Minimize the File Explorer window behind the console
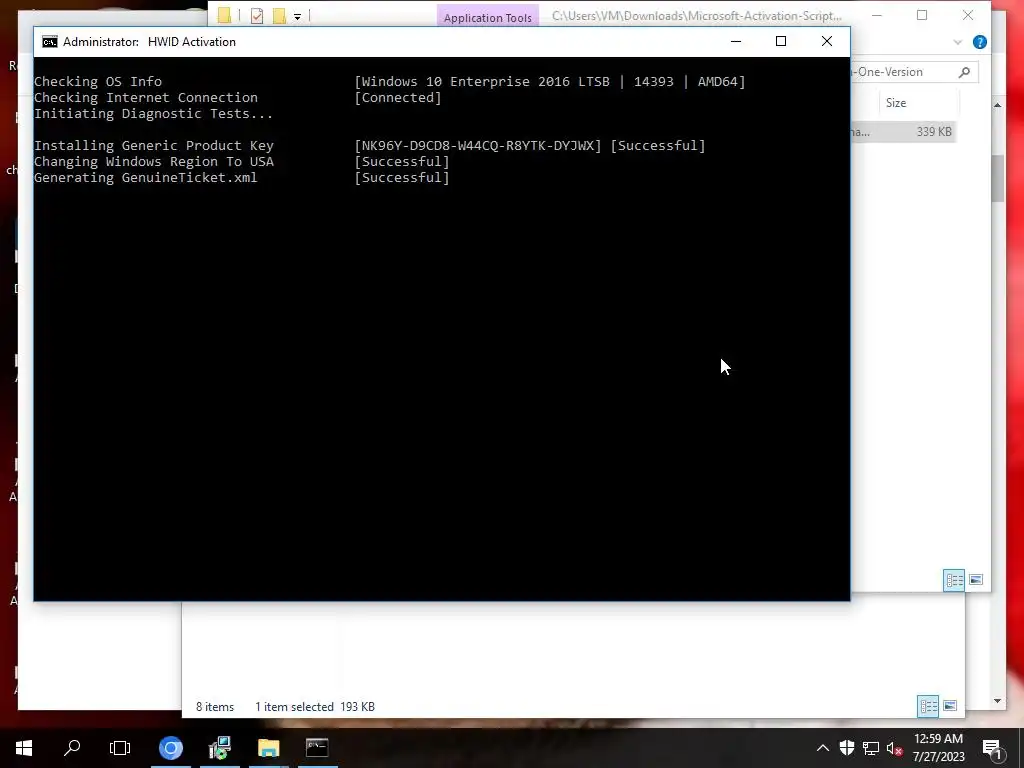1024x768 pixels. (877, 15)
